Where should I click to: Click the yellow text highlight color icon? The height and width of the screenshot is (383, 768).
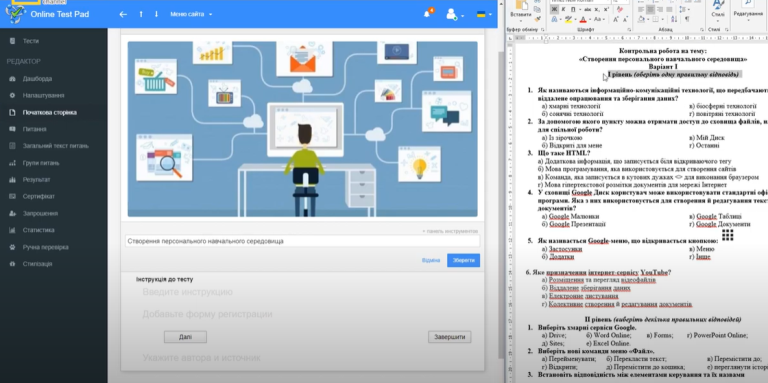[x=568, y=20]
